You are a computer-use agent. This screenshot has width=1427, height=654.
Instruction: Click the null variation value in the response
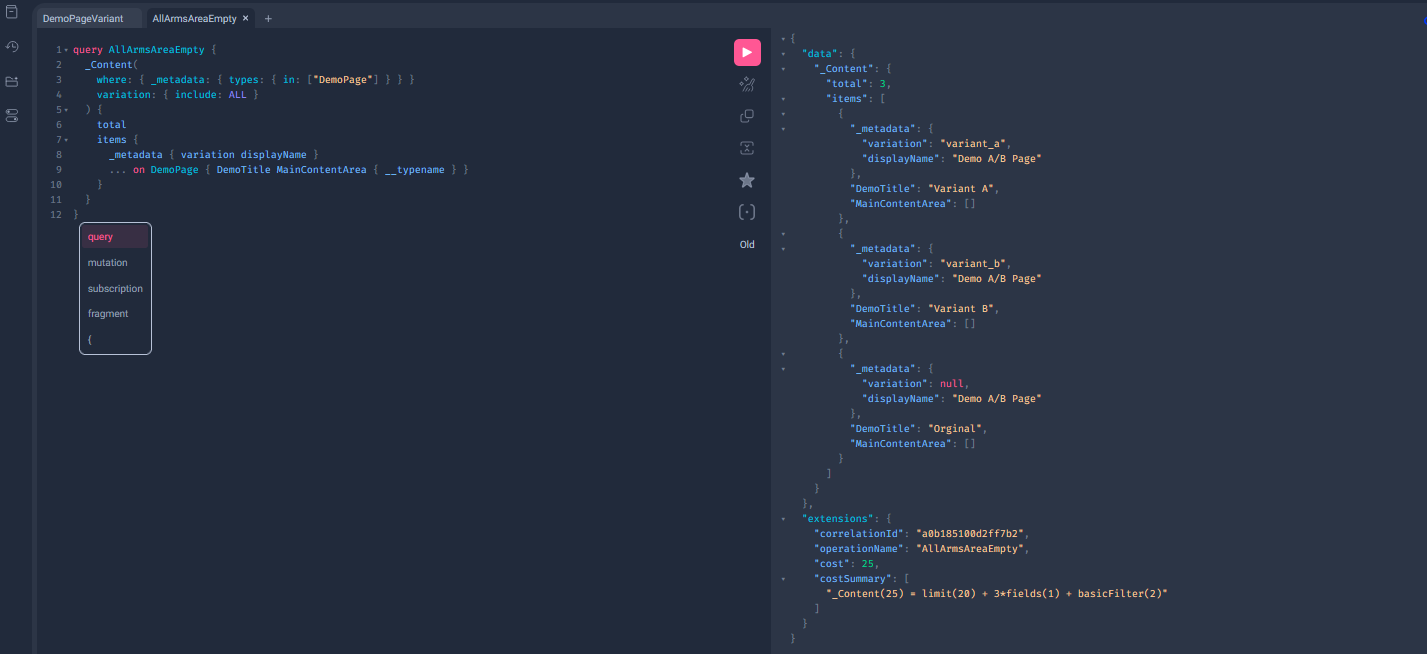(x=952, y=384)
